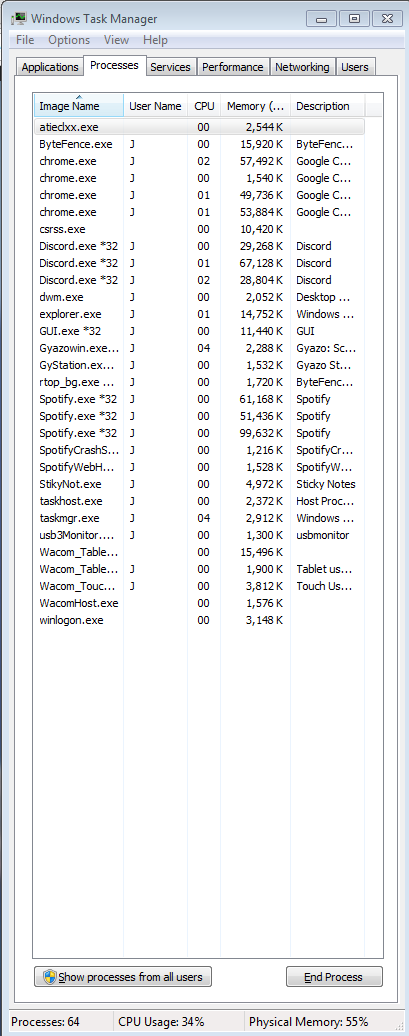
Task: Click the End Process button
Action: coord(334,977)
